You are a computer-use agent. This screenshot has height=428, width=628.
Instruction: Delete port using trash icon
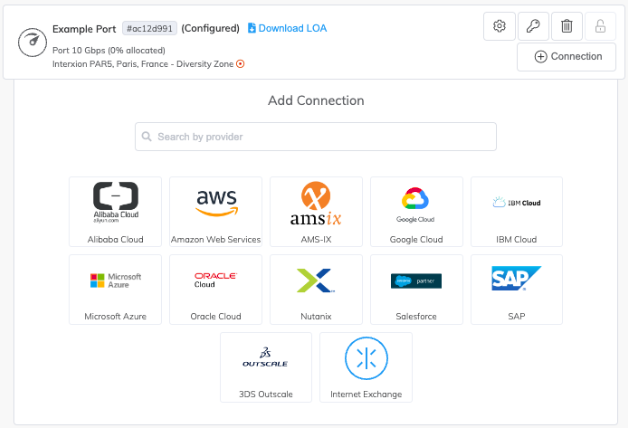[x=566, y=27]
